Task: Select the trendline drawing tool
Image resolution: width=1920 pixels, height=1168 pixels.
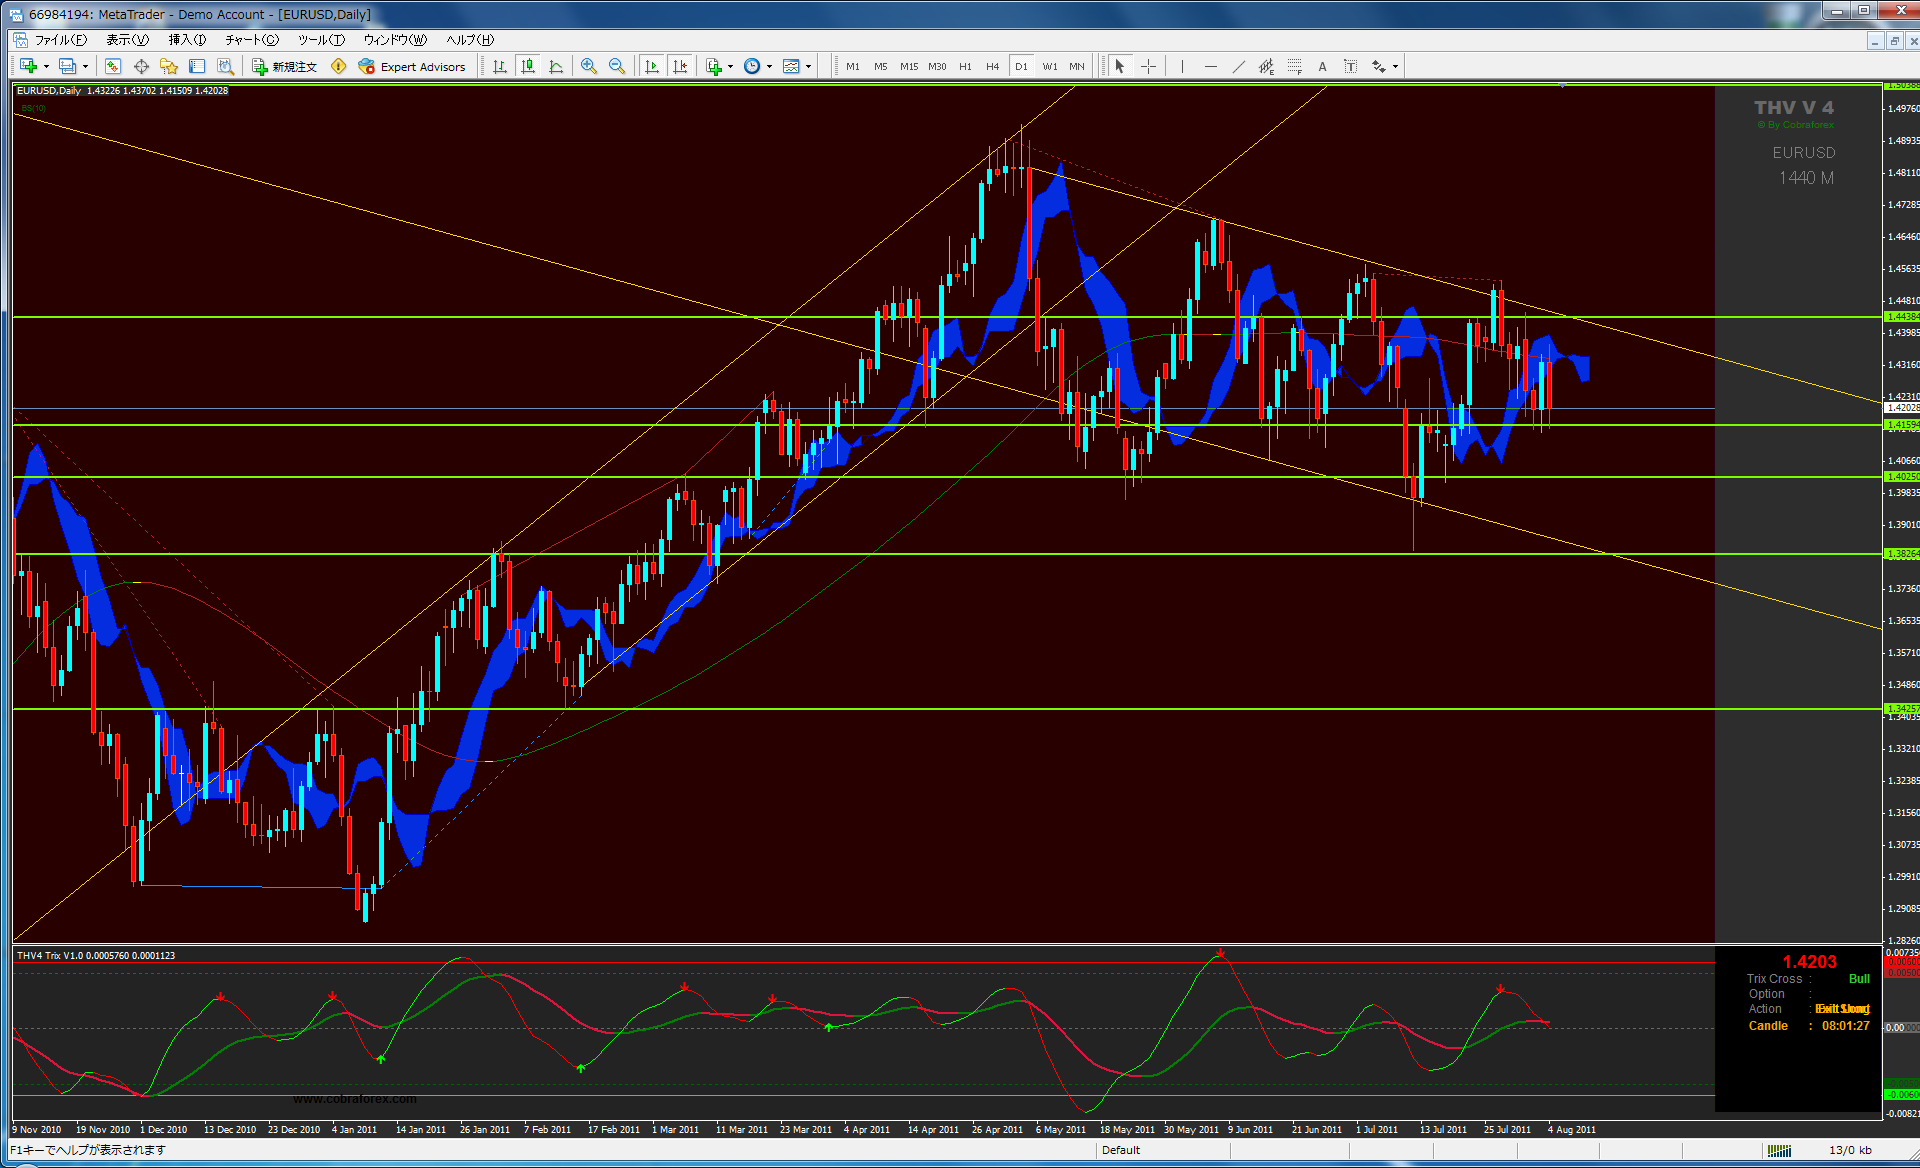Action: tap(1238, 66)
